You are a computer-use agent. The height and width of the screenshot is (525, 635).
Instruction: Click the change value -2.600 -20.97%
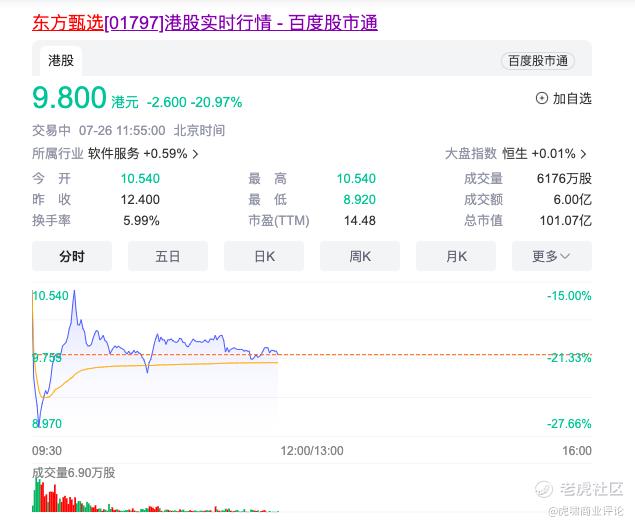coord(194,102)
